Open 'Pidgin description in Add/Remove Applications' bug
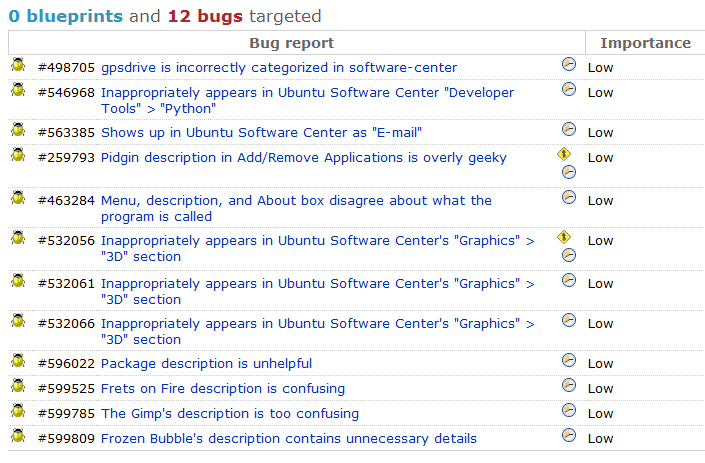Image resolution: width=705 pixels, height=463 pixels. [303, 158]
